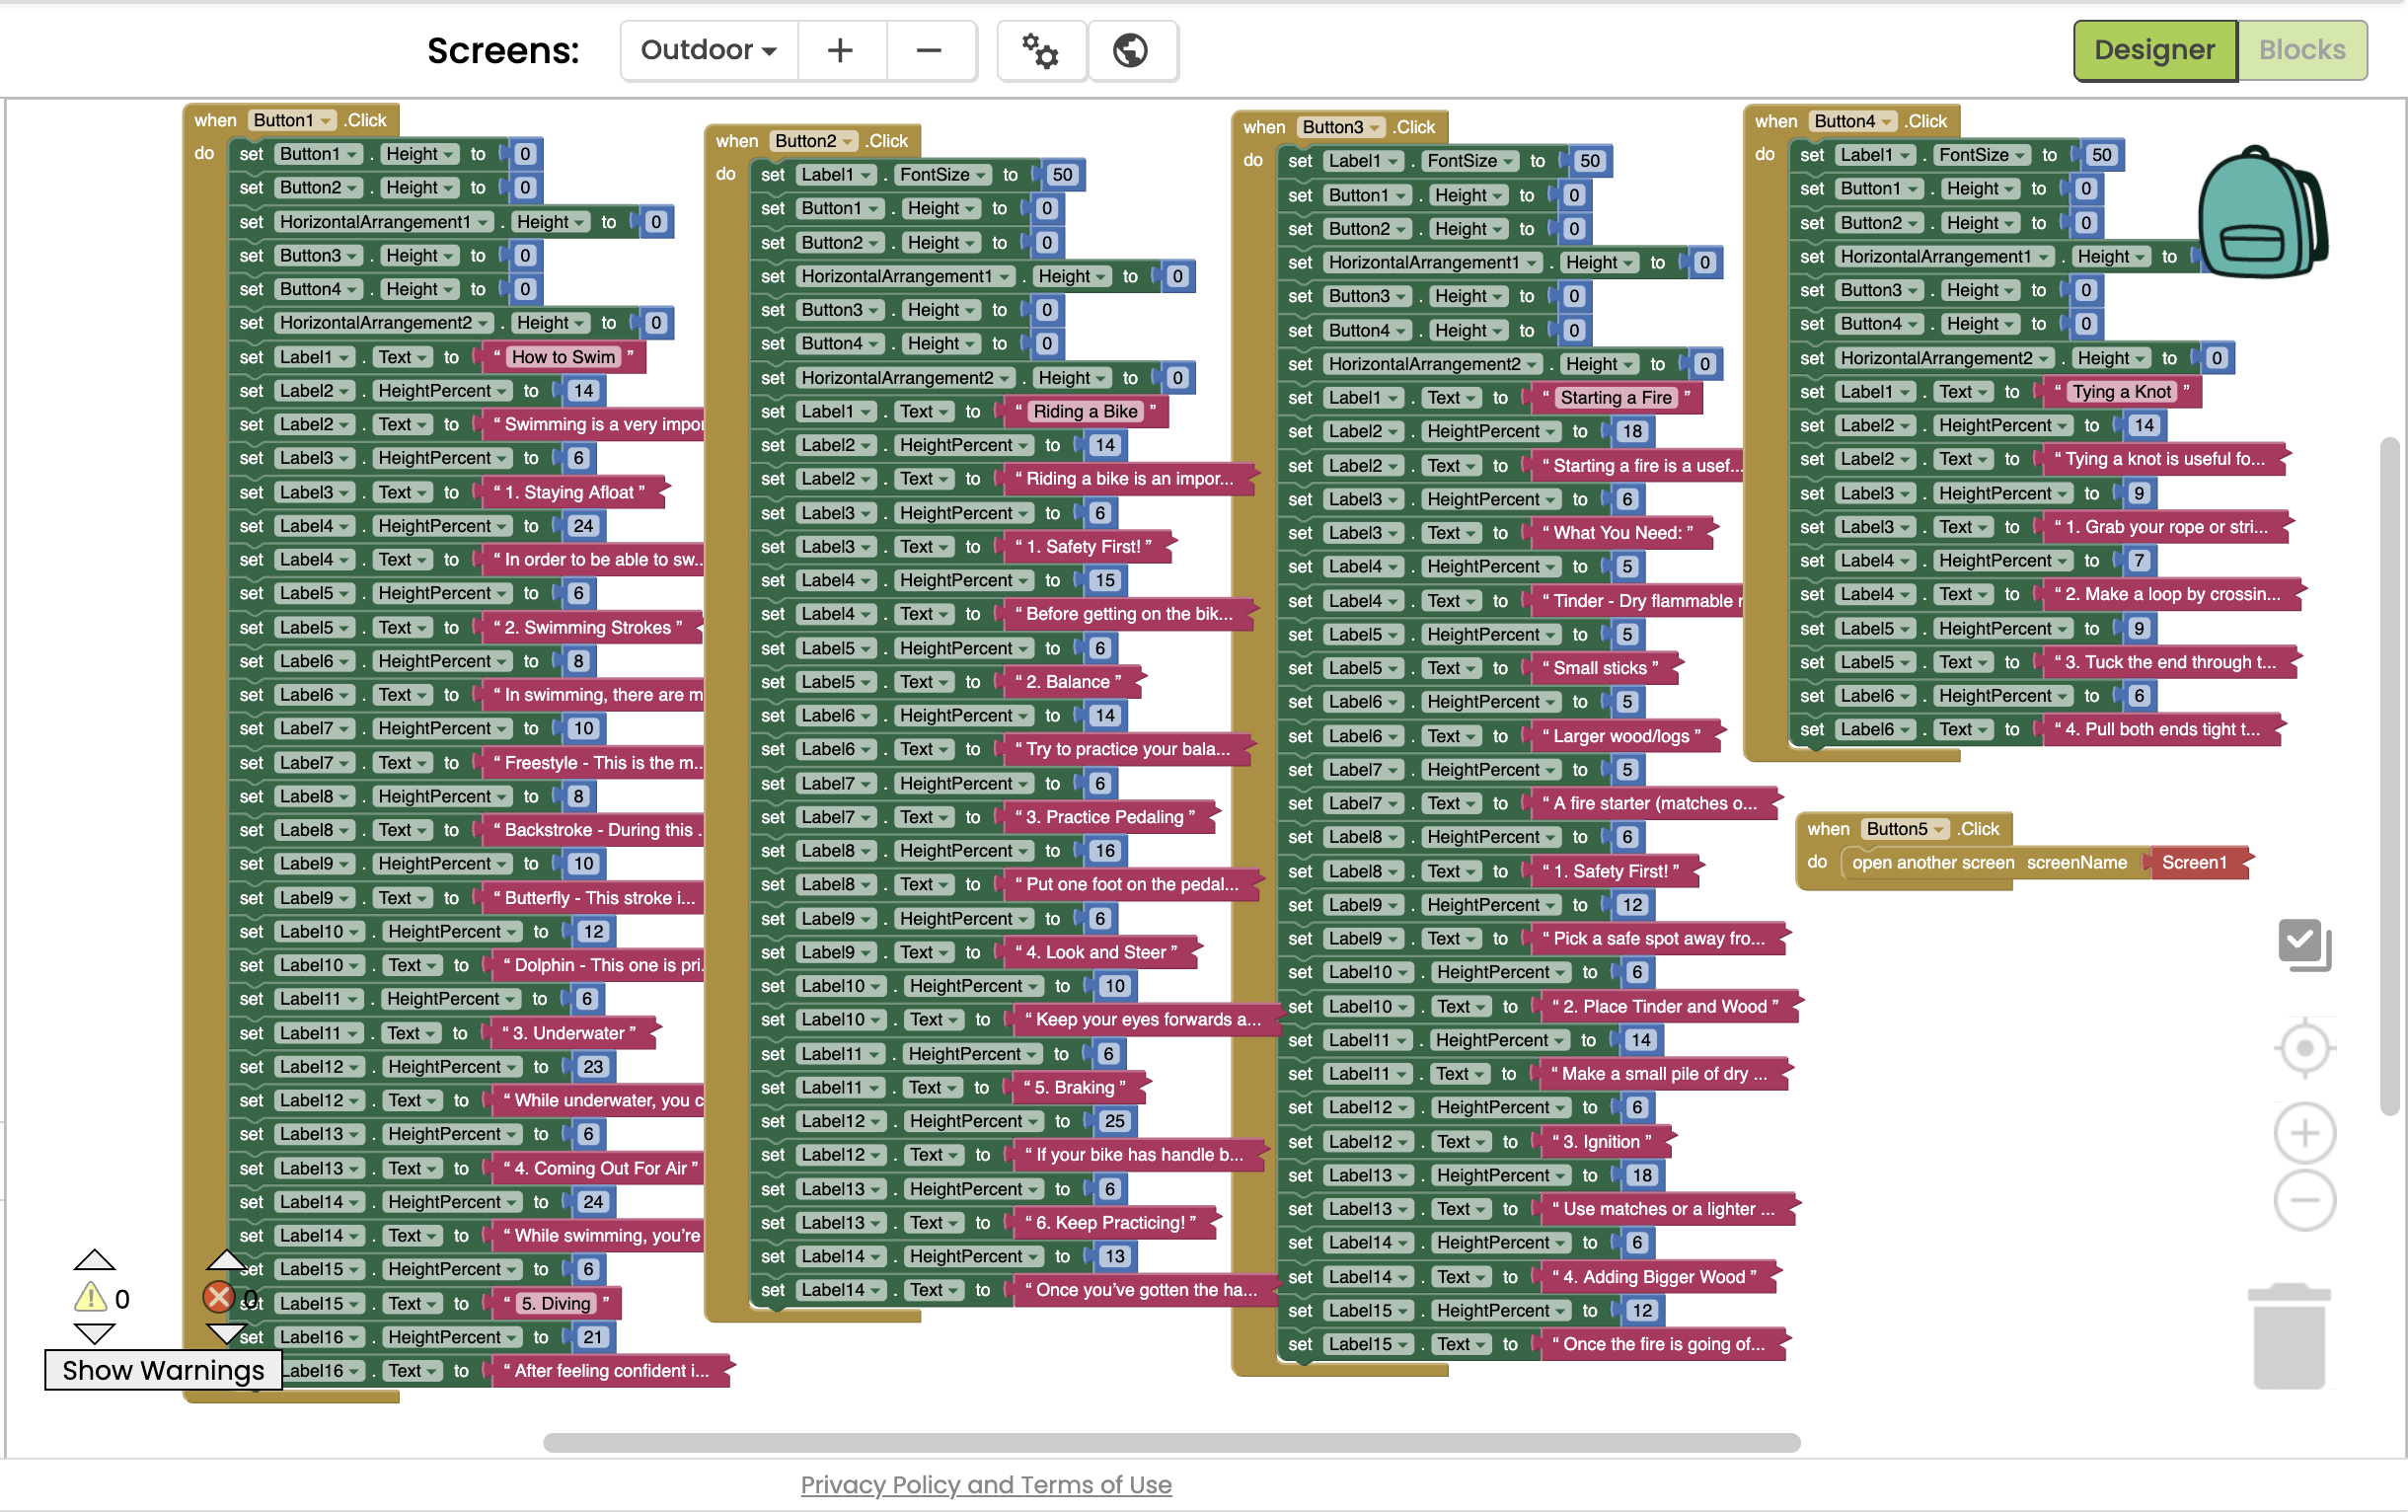Click the globe language icon
The image size is (2408, 1512).
click(1131, 50)
